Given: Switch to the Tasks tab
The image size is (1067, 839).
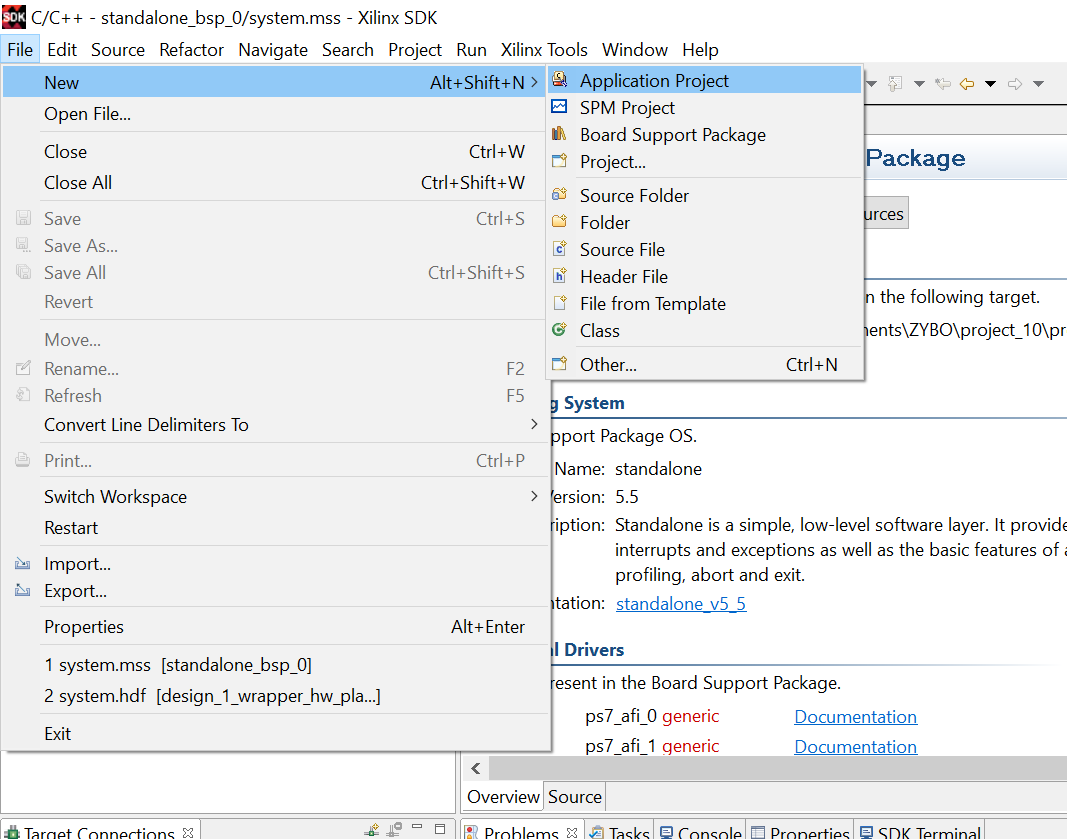Looking at the screenshot, I should click(x=619, y=832).
